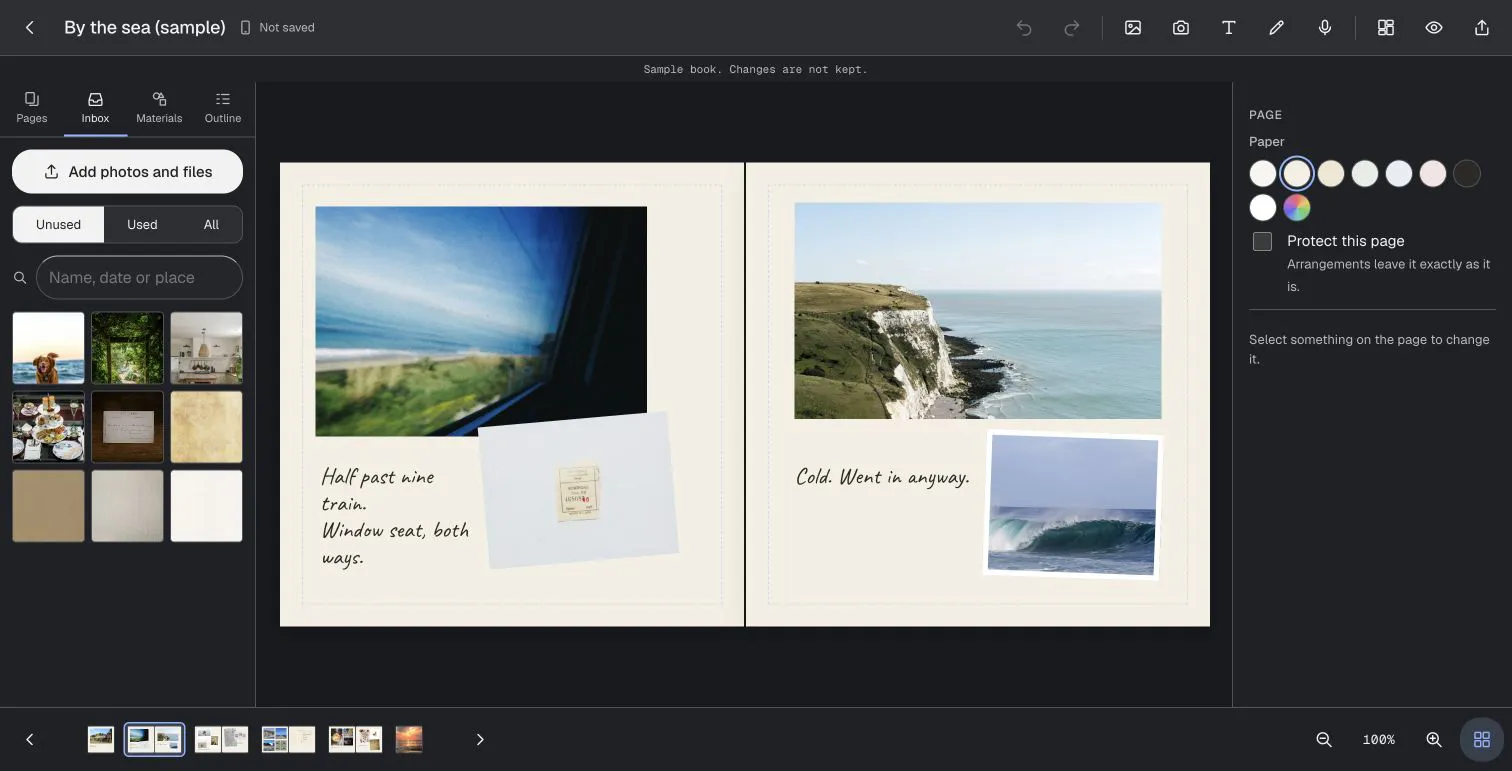Select the dog in the sea inbox photo
Viewport: 1512px width, 771px height.
click(48, 348)
